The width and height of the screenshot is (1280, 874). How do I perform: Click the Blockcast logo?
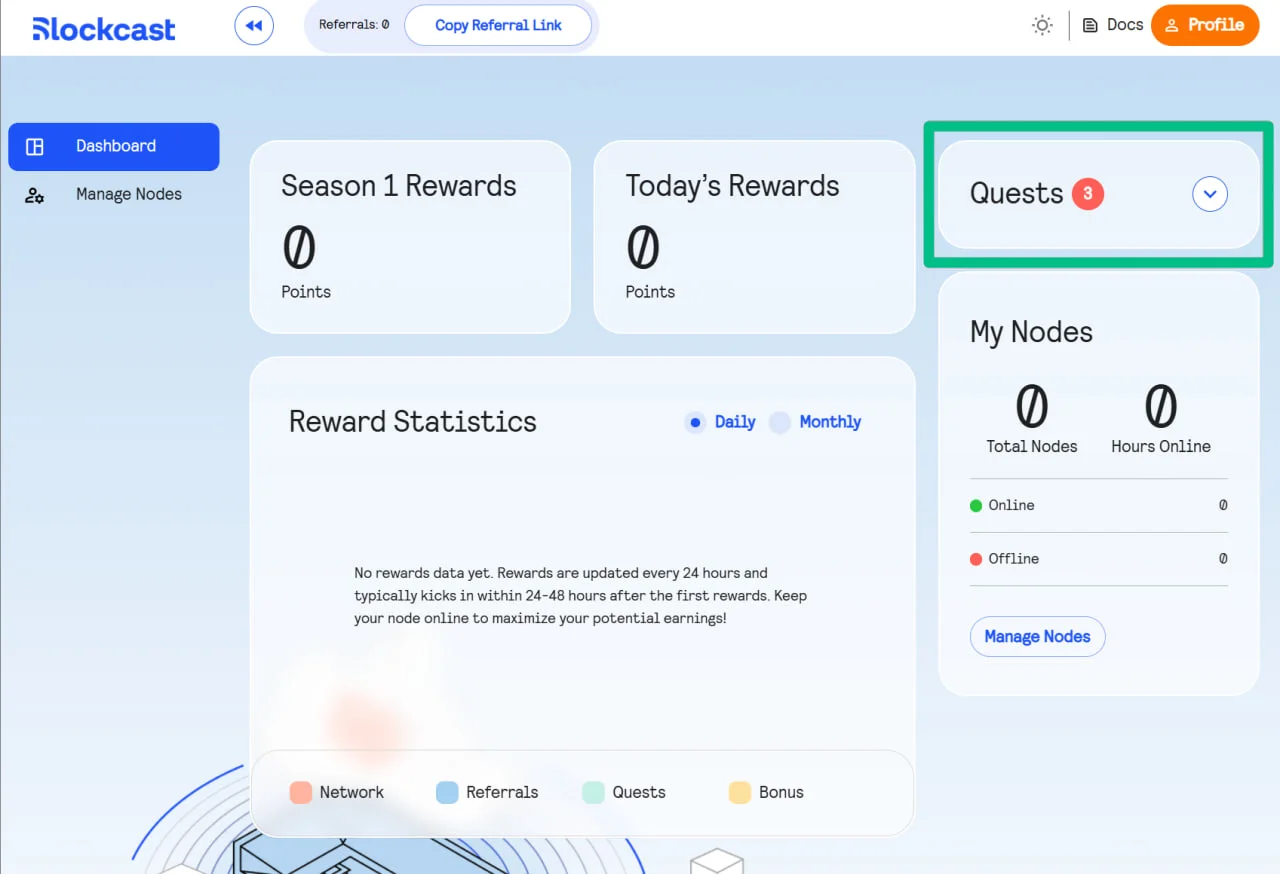click(104, 28)
